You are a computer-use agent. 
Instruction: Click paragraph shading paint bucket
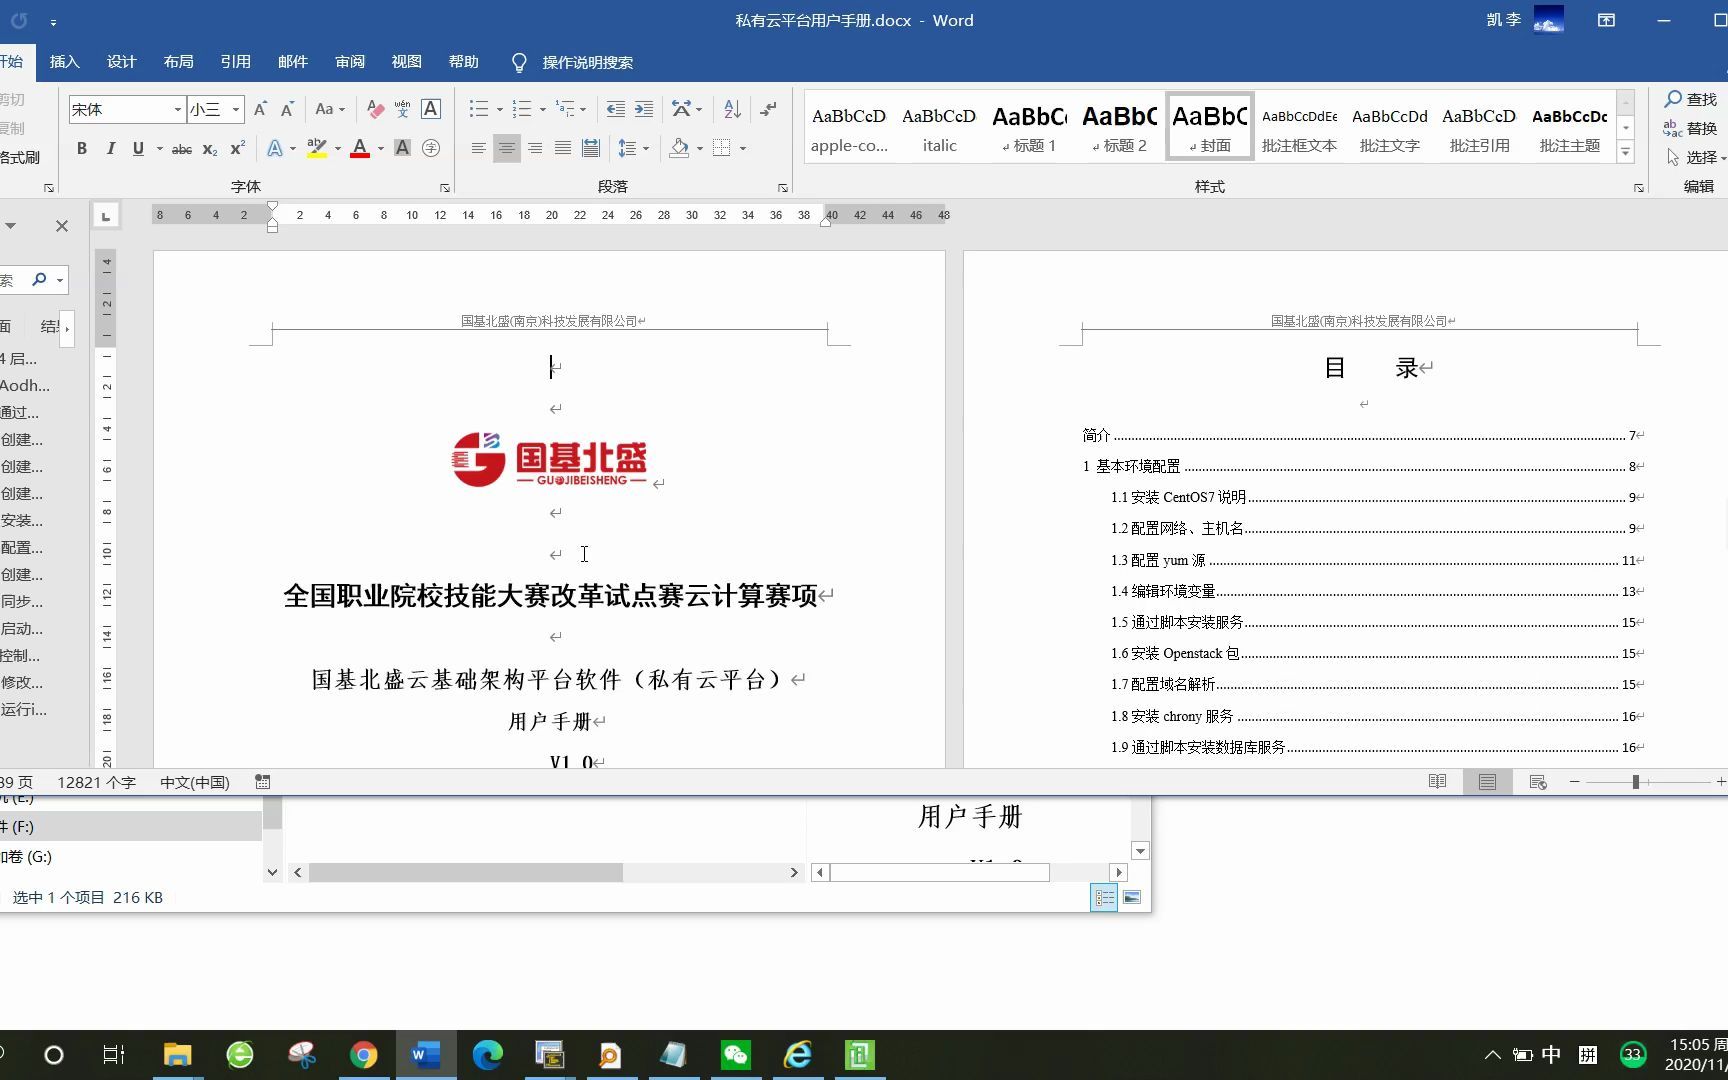pyautogui.click(x=679, y=148)
